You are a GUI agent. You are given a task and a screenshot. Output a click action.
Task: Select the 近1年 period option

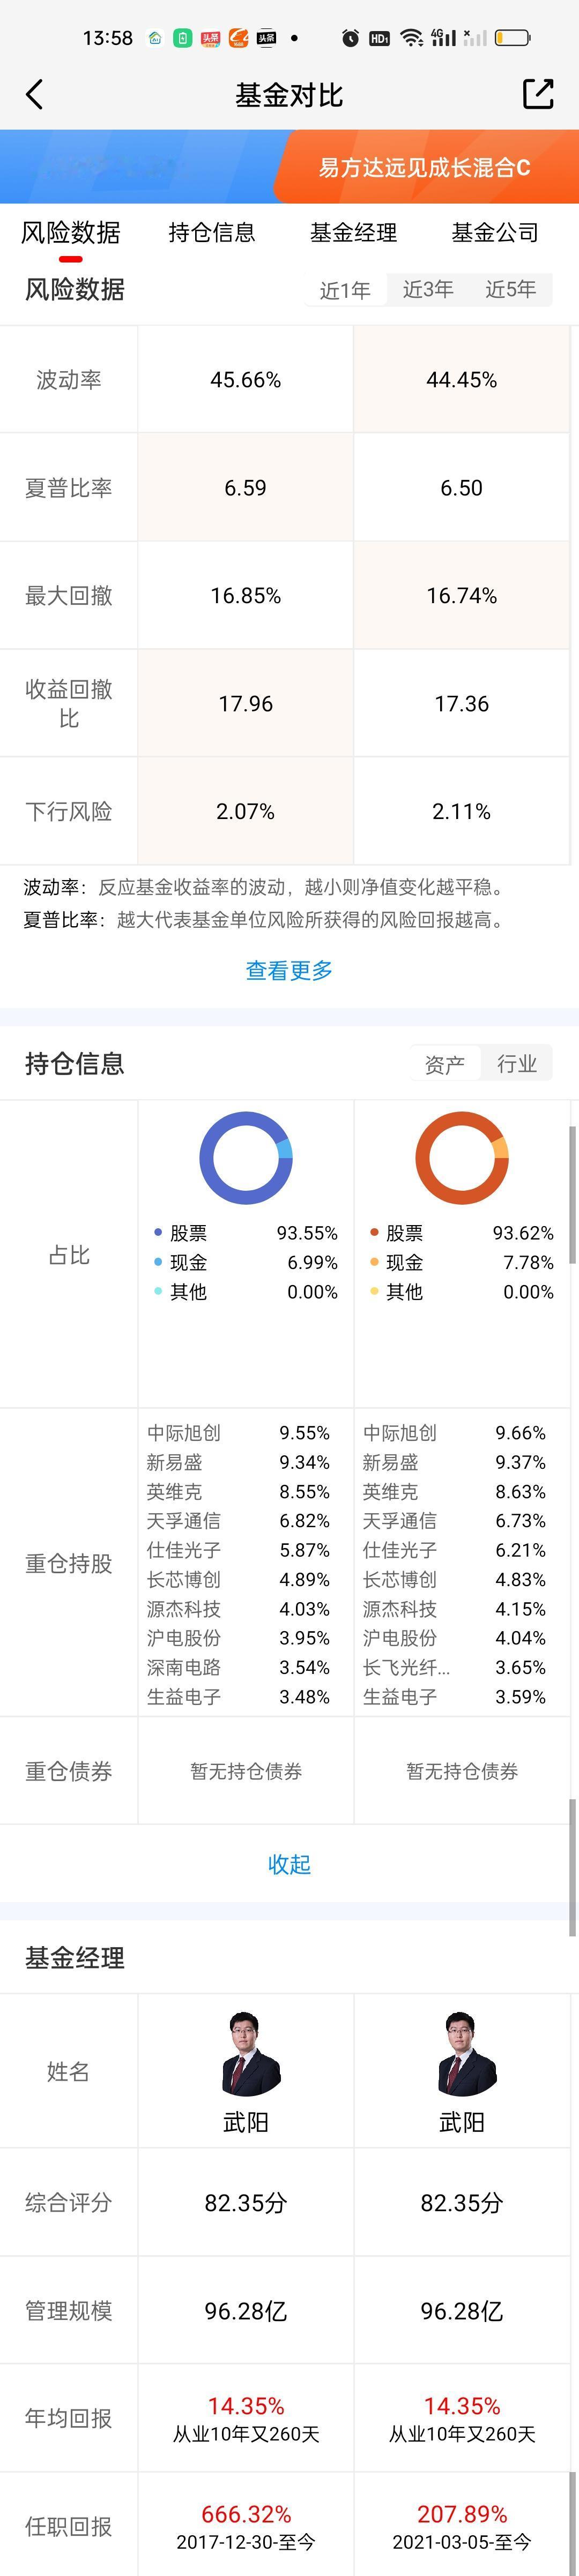345,290
